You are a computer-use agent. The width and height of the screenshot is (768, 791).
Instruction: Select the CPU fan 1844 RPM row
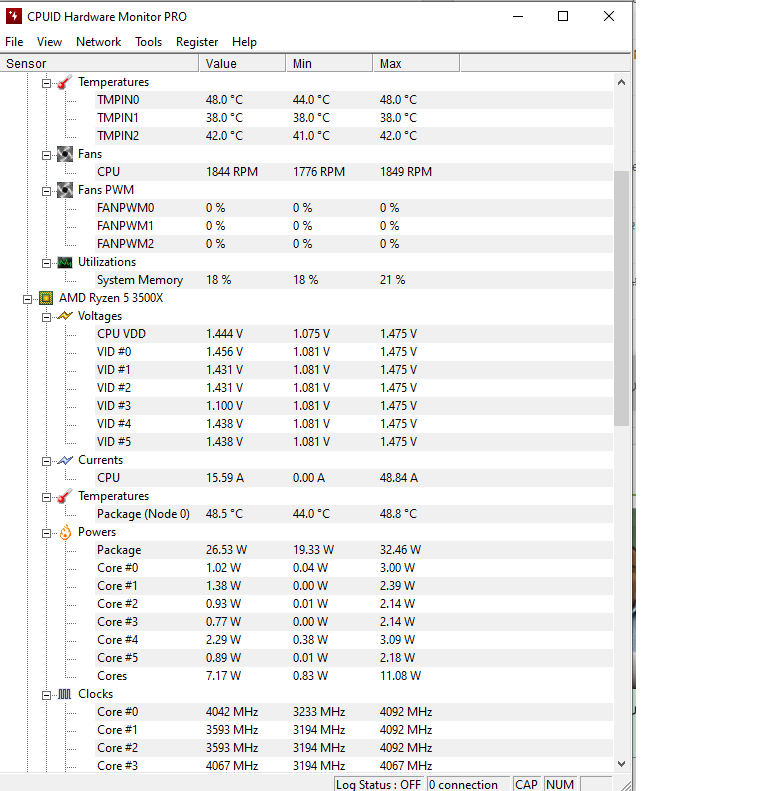pyautogui.click(x=354, y=172)
